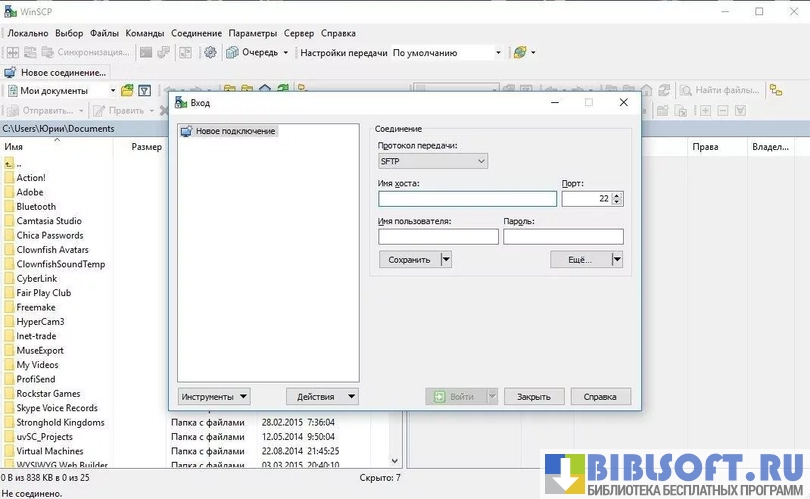The height and width of the screenshot is (499, 810).
Task: Click the Найти файлы search icon
Action: tap(686, 91)
